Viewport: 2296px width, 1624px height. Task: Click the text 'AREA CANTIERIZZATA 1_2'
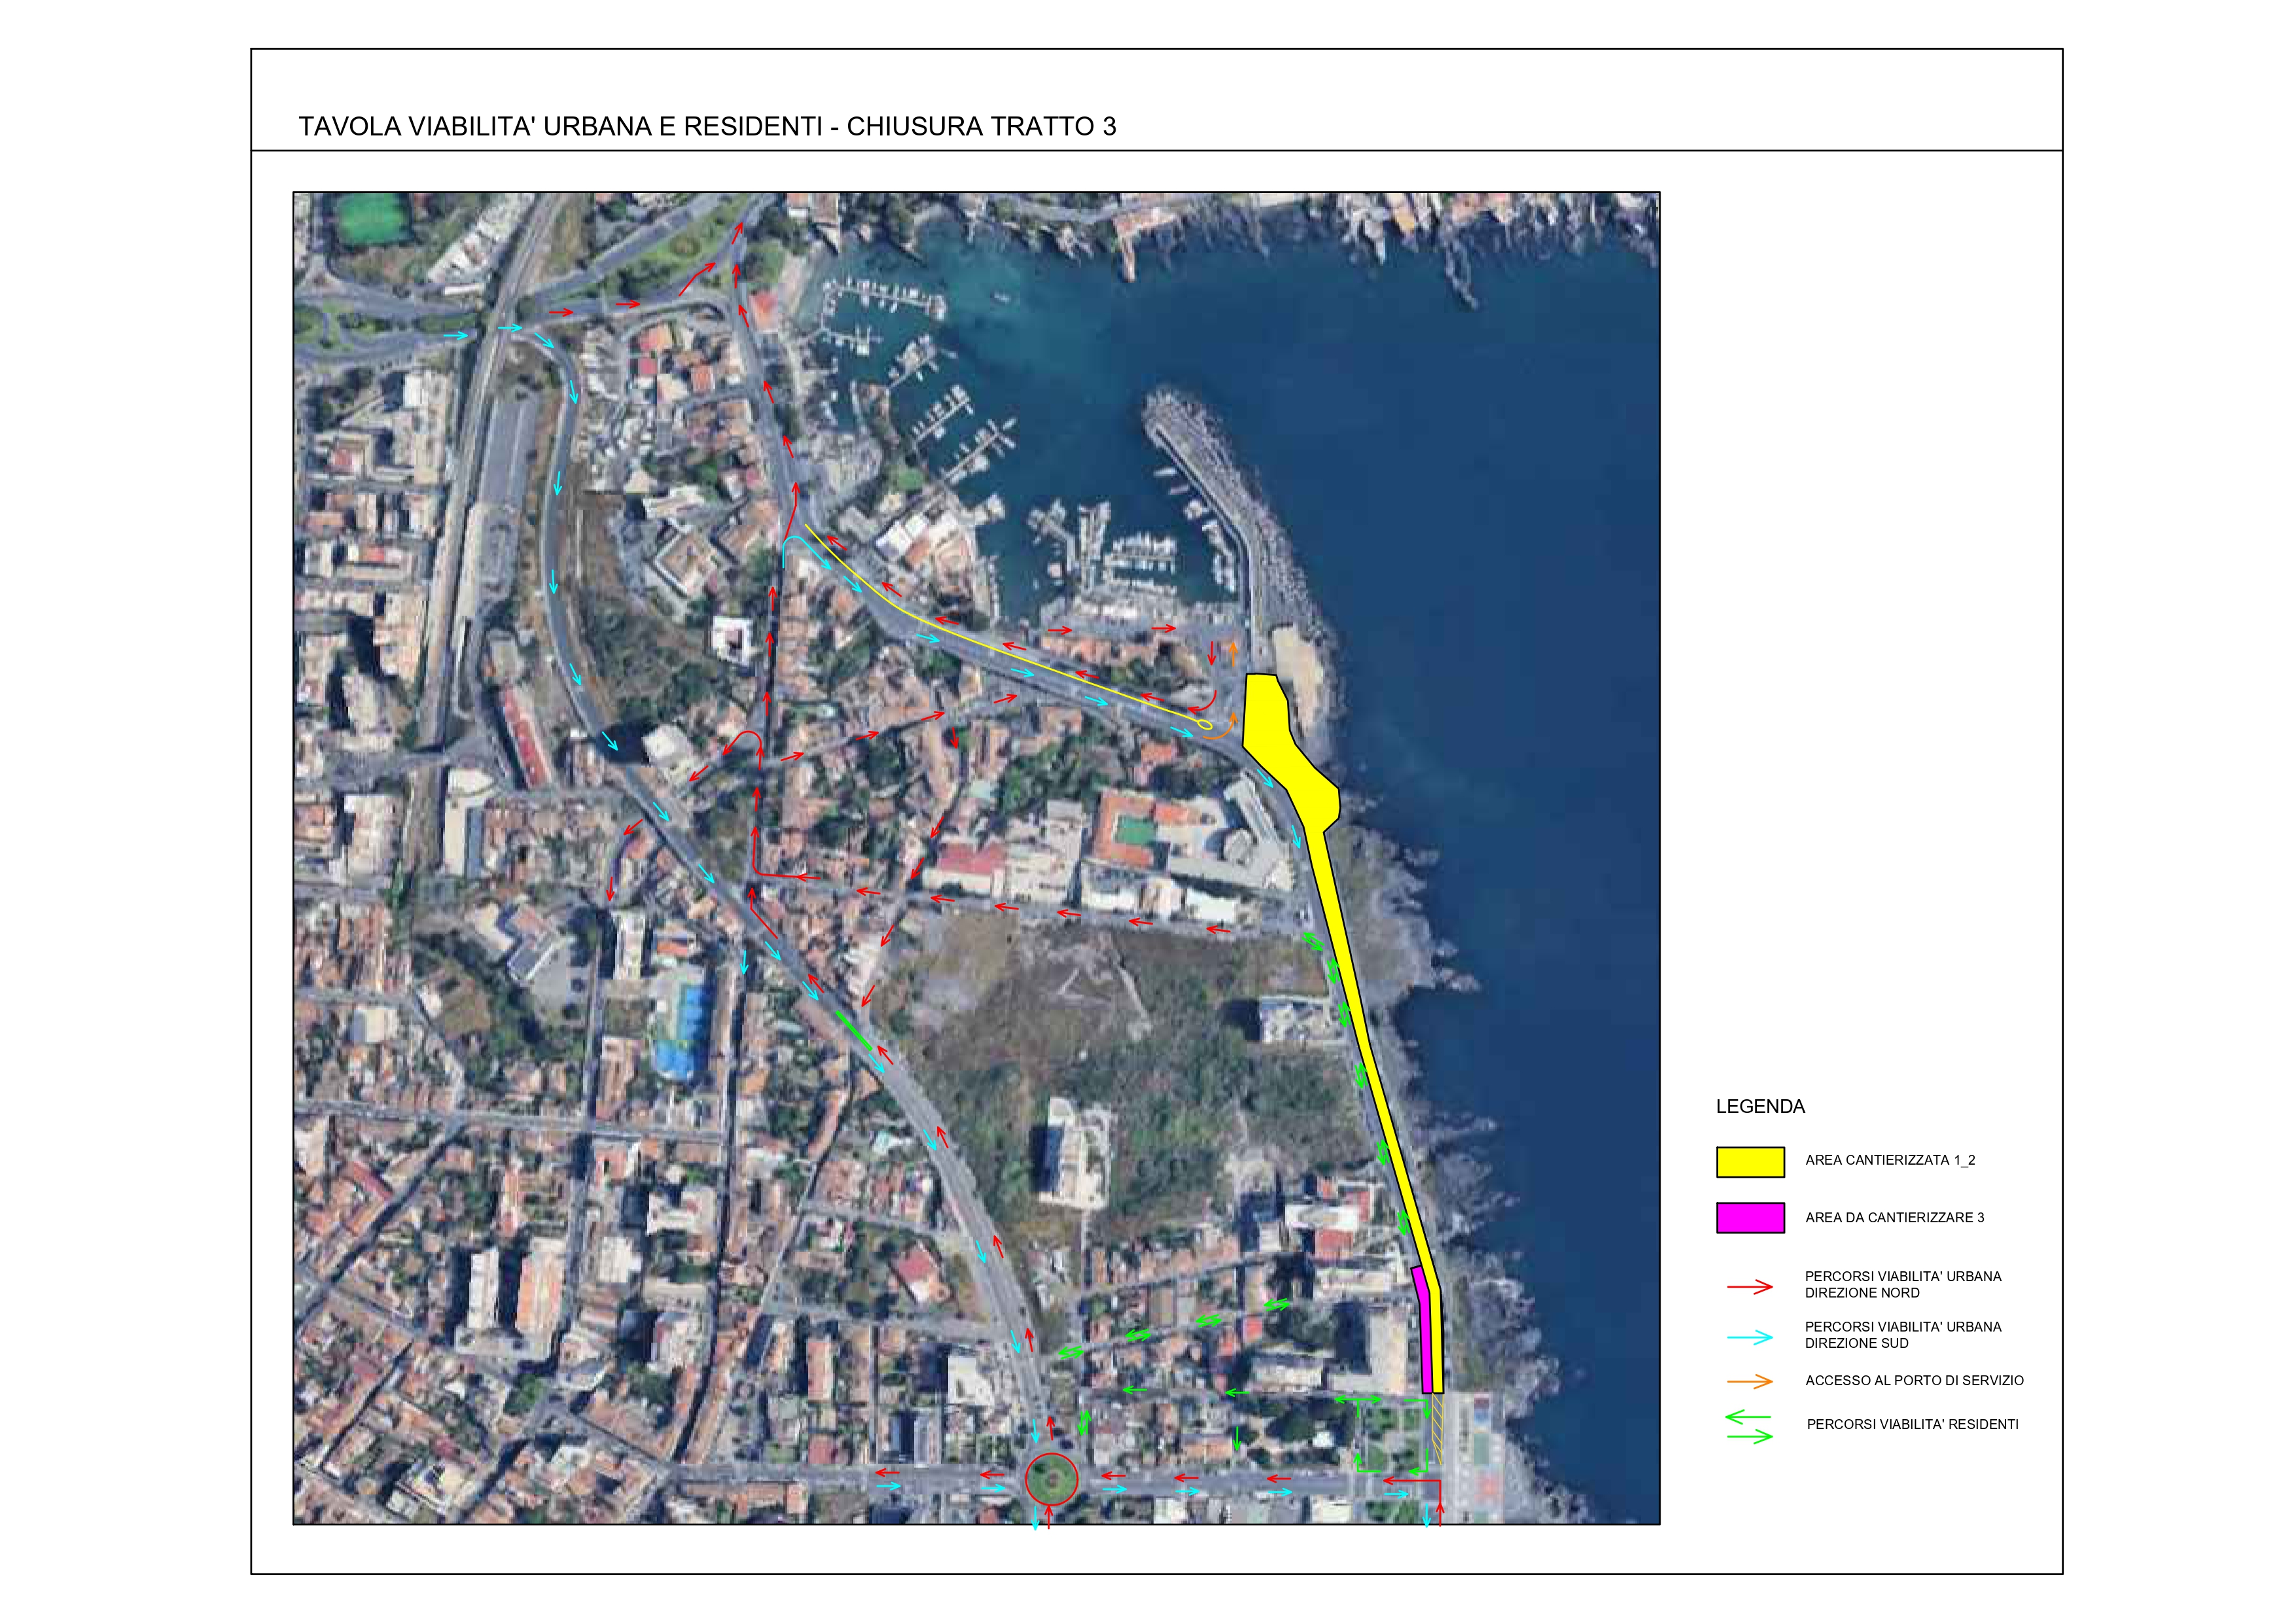(x=1890, y=1160)
